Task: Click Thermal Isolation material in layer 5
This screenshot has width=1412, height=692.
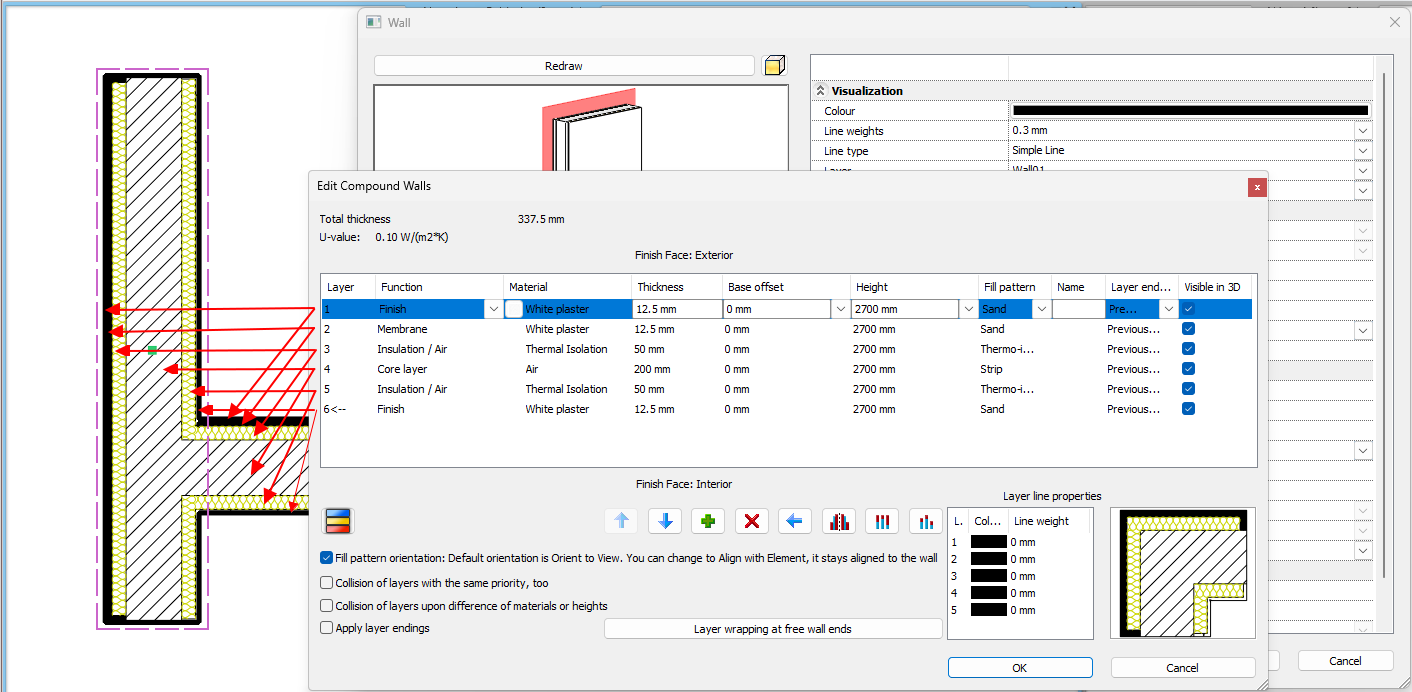Action: click(x=566, y=389)
